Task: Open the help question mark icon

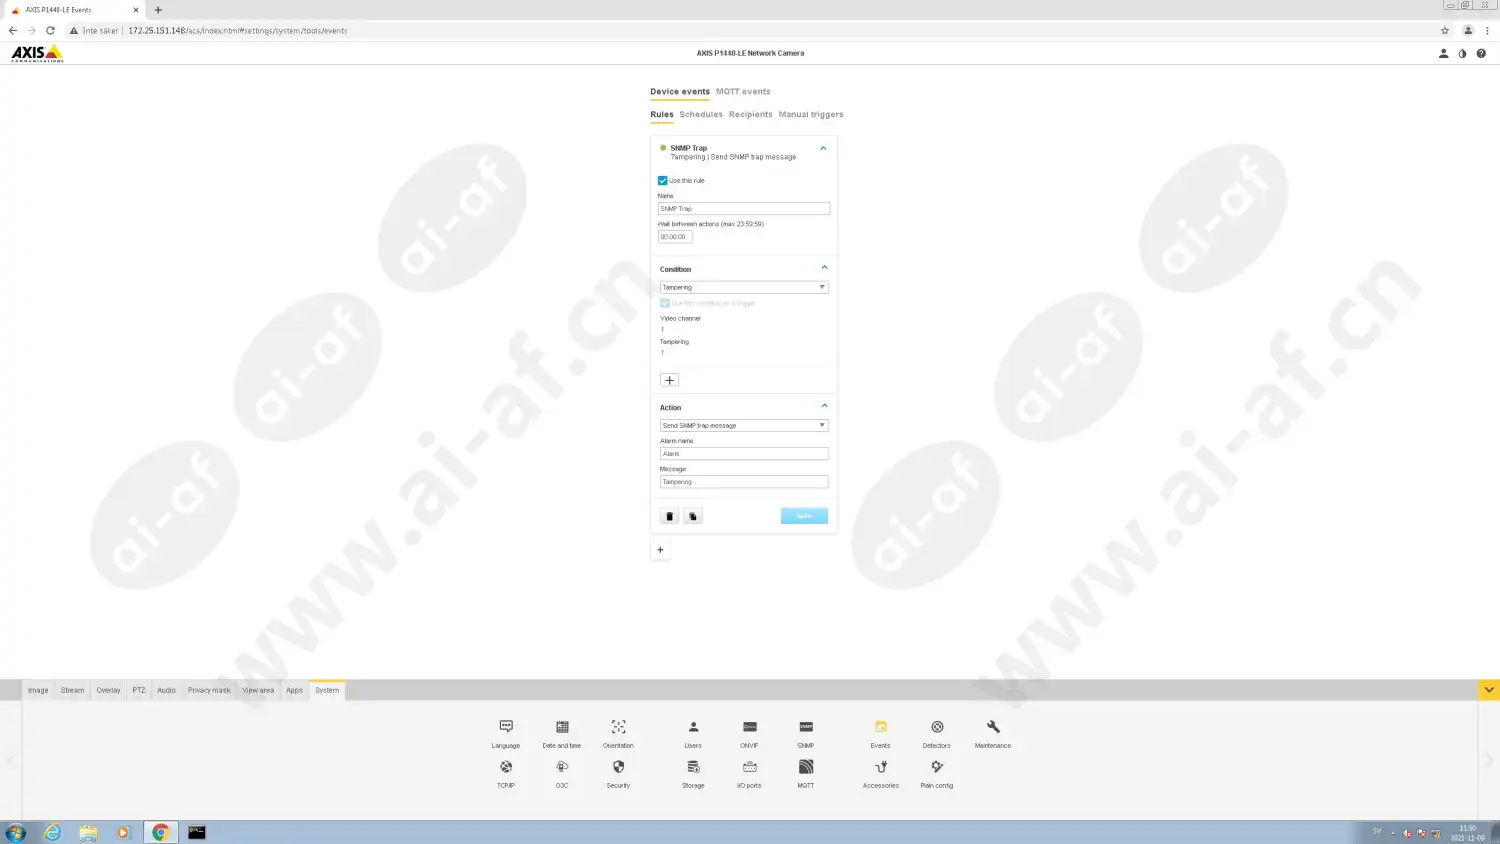Action: click(1481, 53)
